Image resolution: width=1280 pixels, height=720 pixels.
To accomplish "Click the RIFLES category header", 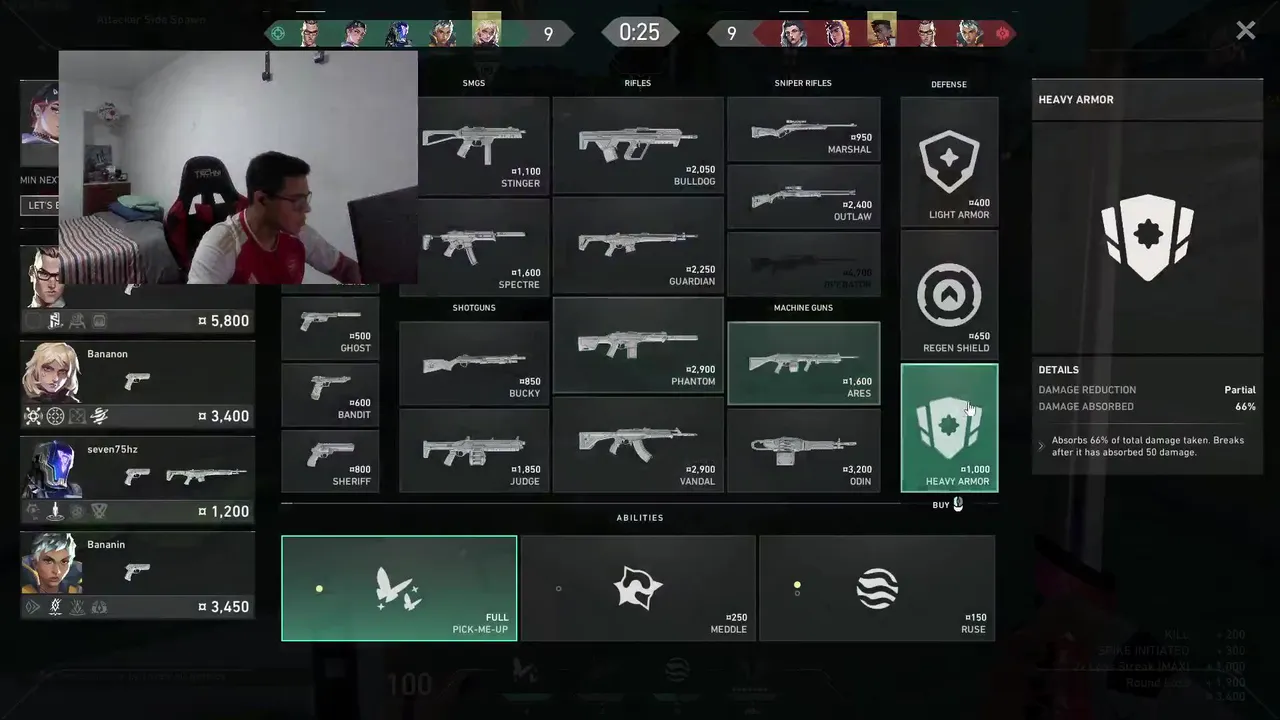I will 638,83.
